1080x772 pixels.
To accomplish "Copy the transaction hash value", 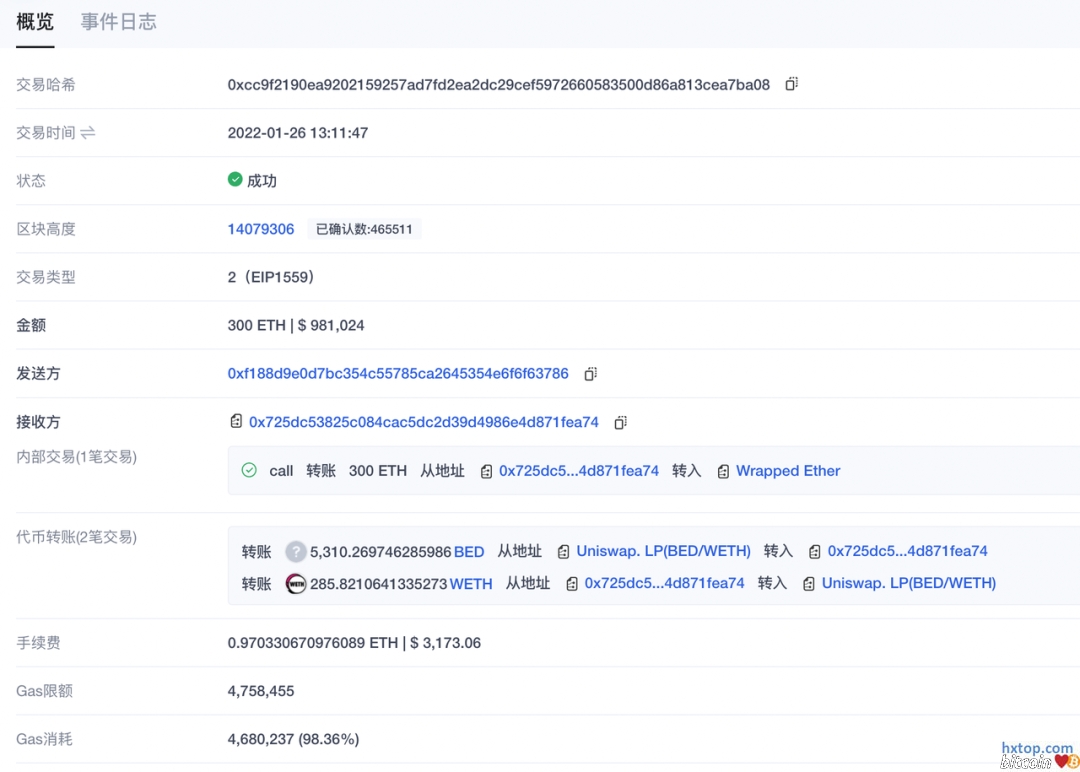I will pos(791,85).
